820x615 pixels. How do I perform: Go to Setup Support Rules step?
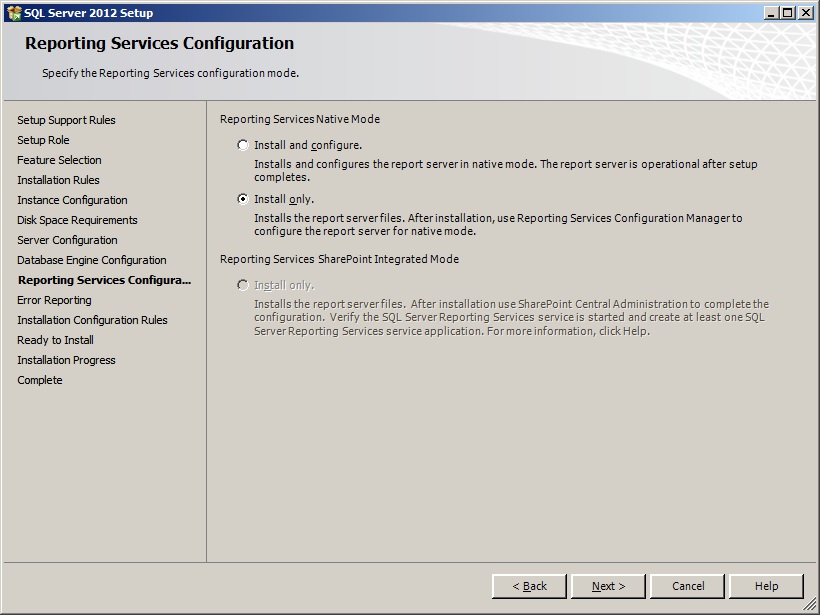coord(66,120)
